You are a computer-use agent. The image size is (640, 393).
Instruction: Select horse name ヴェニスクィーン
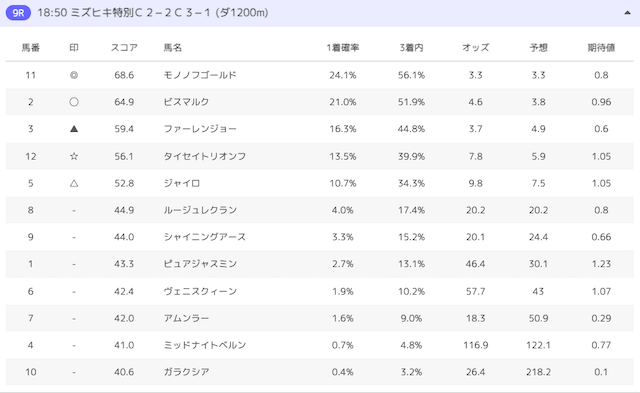coord(200,291)
